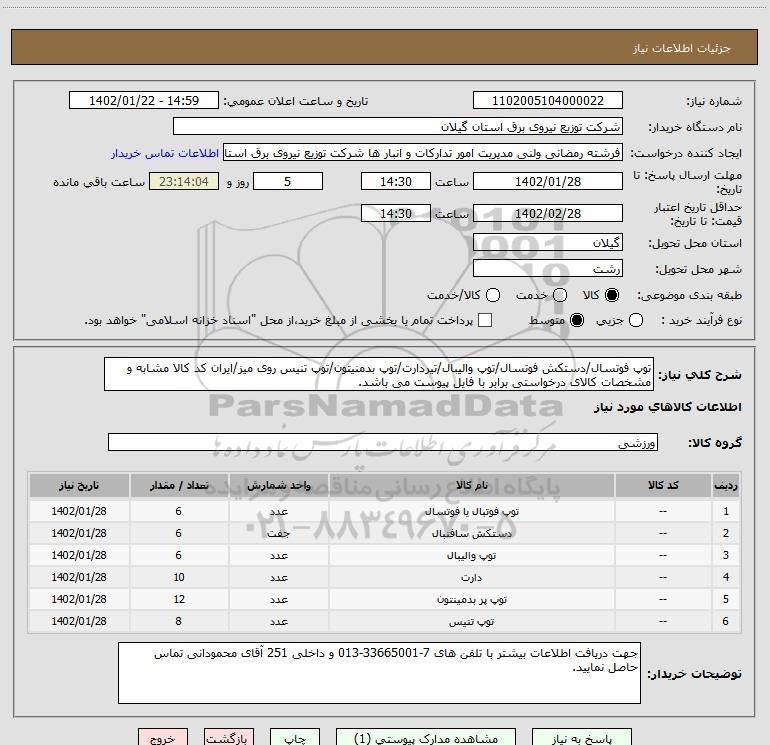Click the response deadline date 1402/01/28 field
This screenshot has height=745, width=770.
(548, 181)
